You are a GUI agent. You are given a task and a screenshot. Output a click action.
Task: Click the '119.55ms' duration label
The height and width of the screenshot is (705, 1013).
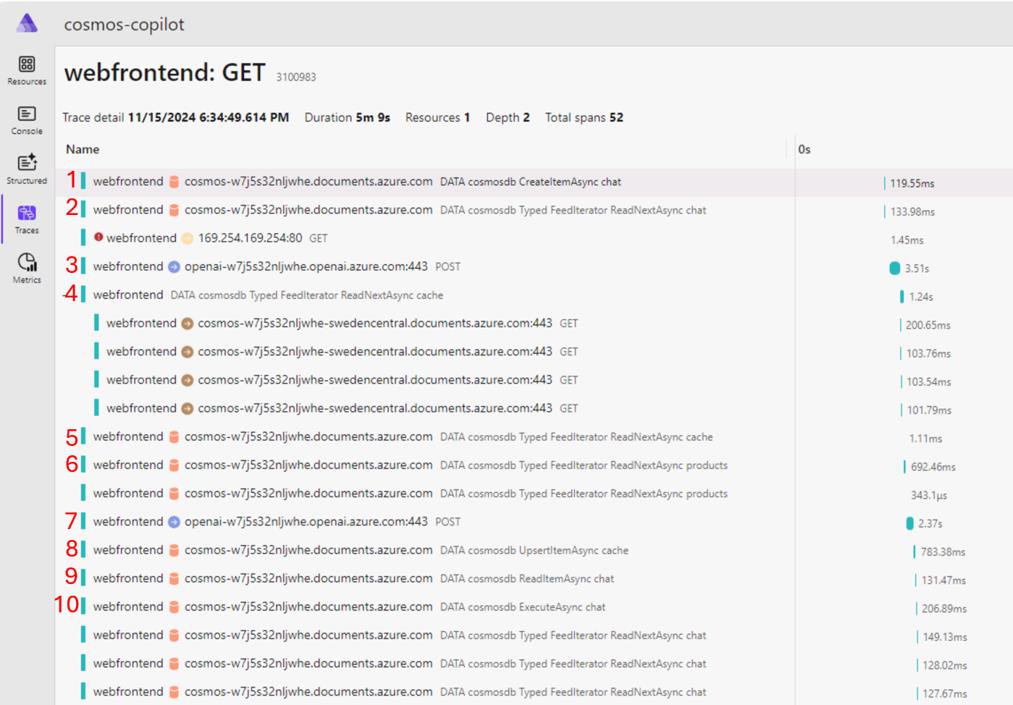tap(912, 184)
